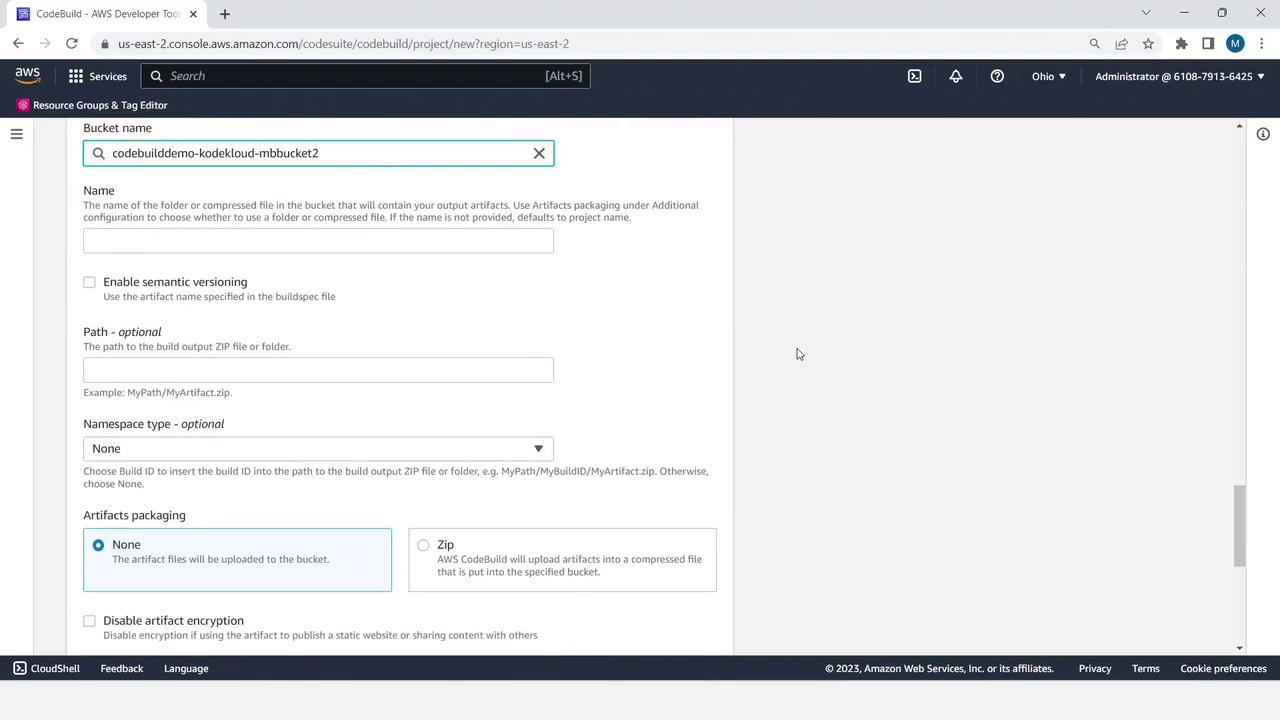This screenshot has height=720, width=1280.
Task: Open the Privacy link
Action: coord(1095,668)
